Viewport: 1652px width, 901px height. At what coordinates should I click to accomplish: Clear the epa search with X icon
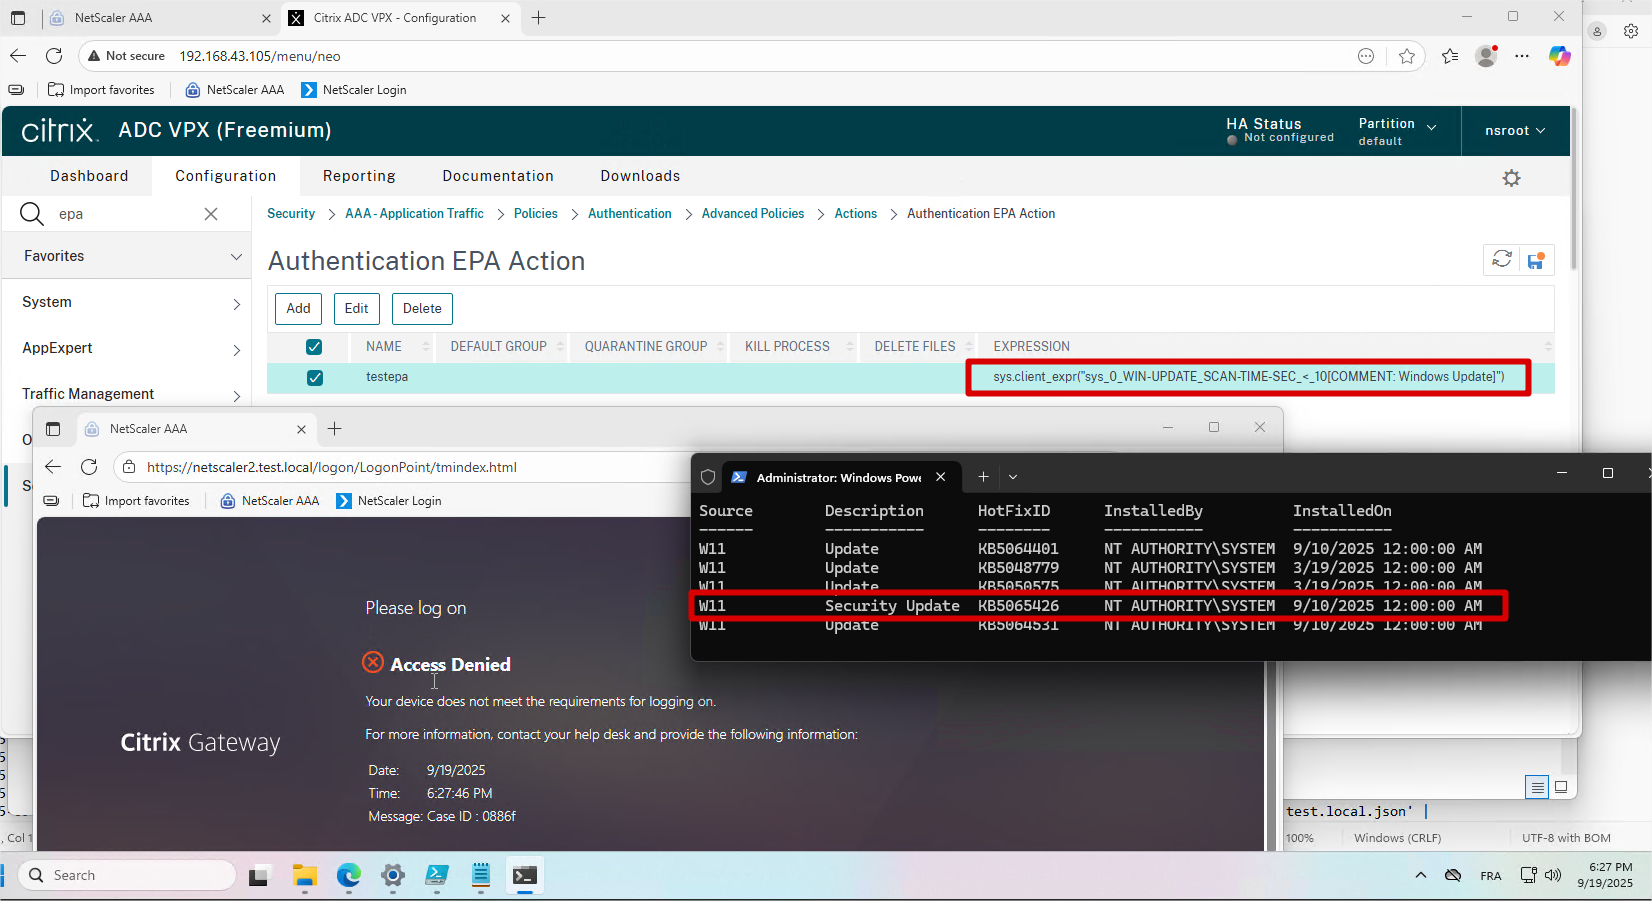(211, 214)
